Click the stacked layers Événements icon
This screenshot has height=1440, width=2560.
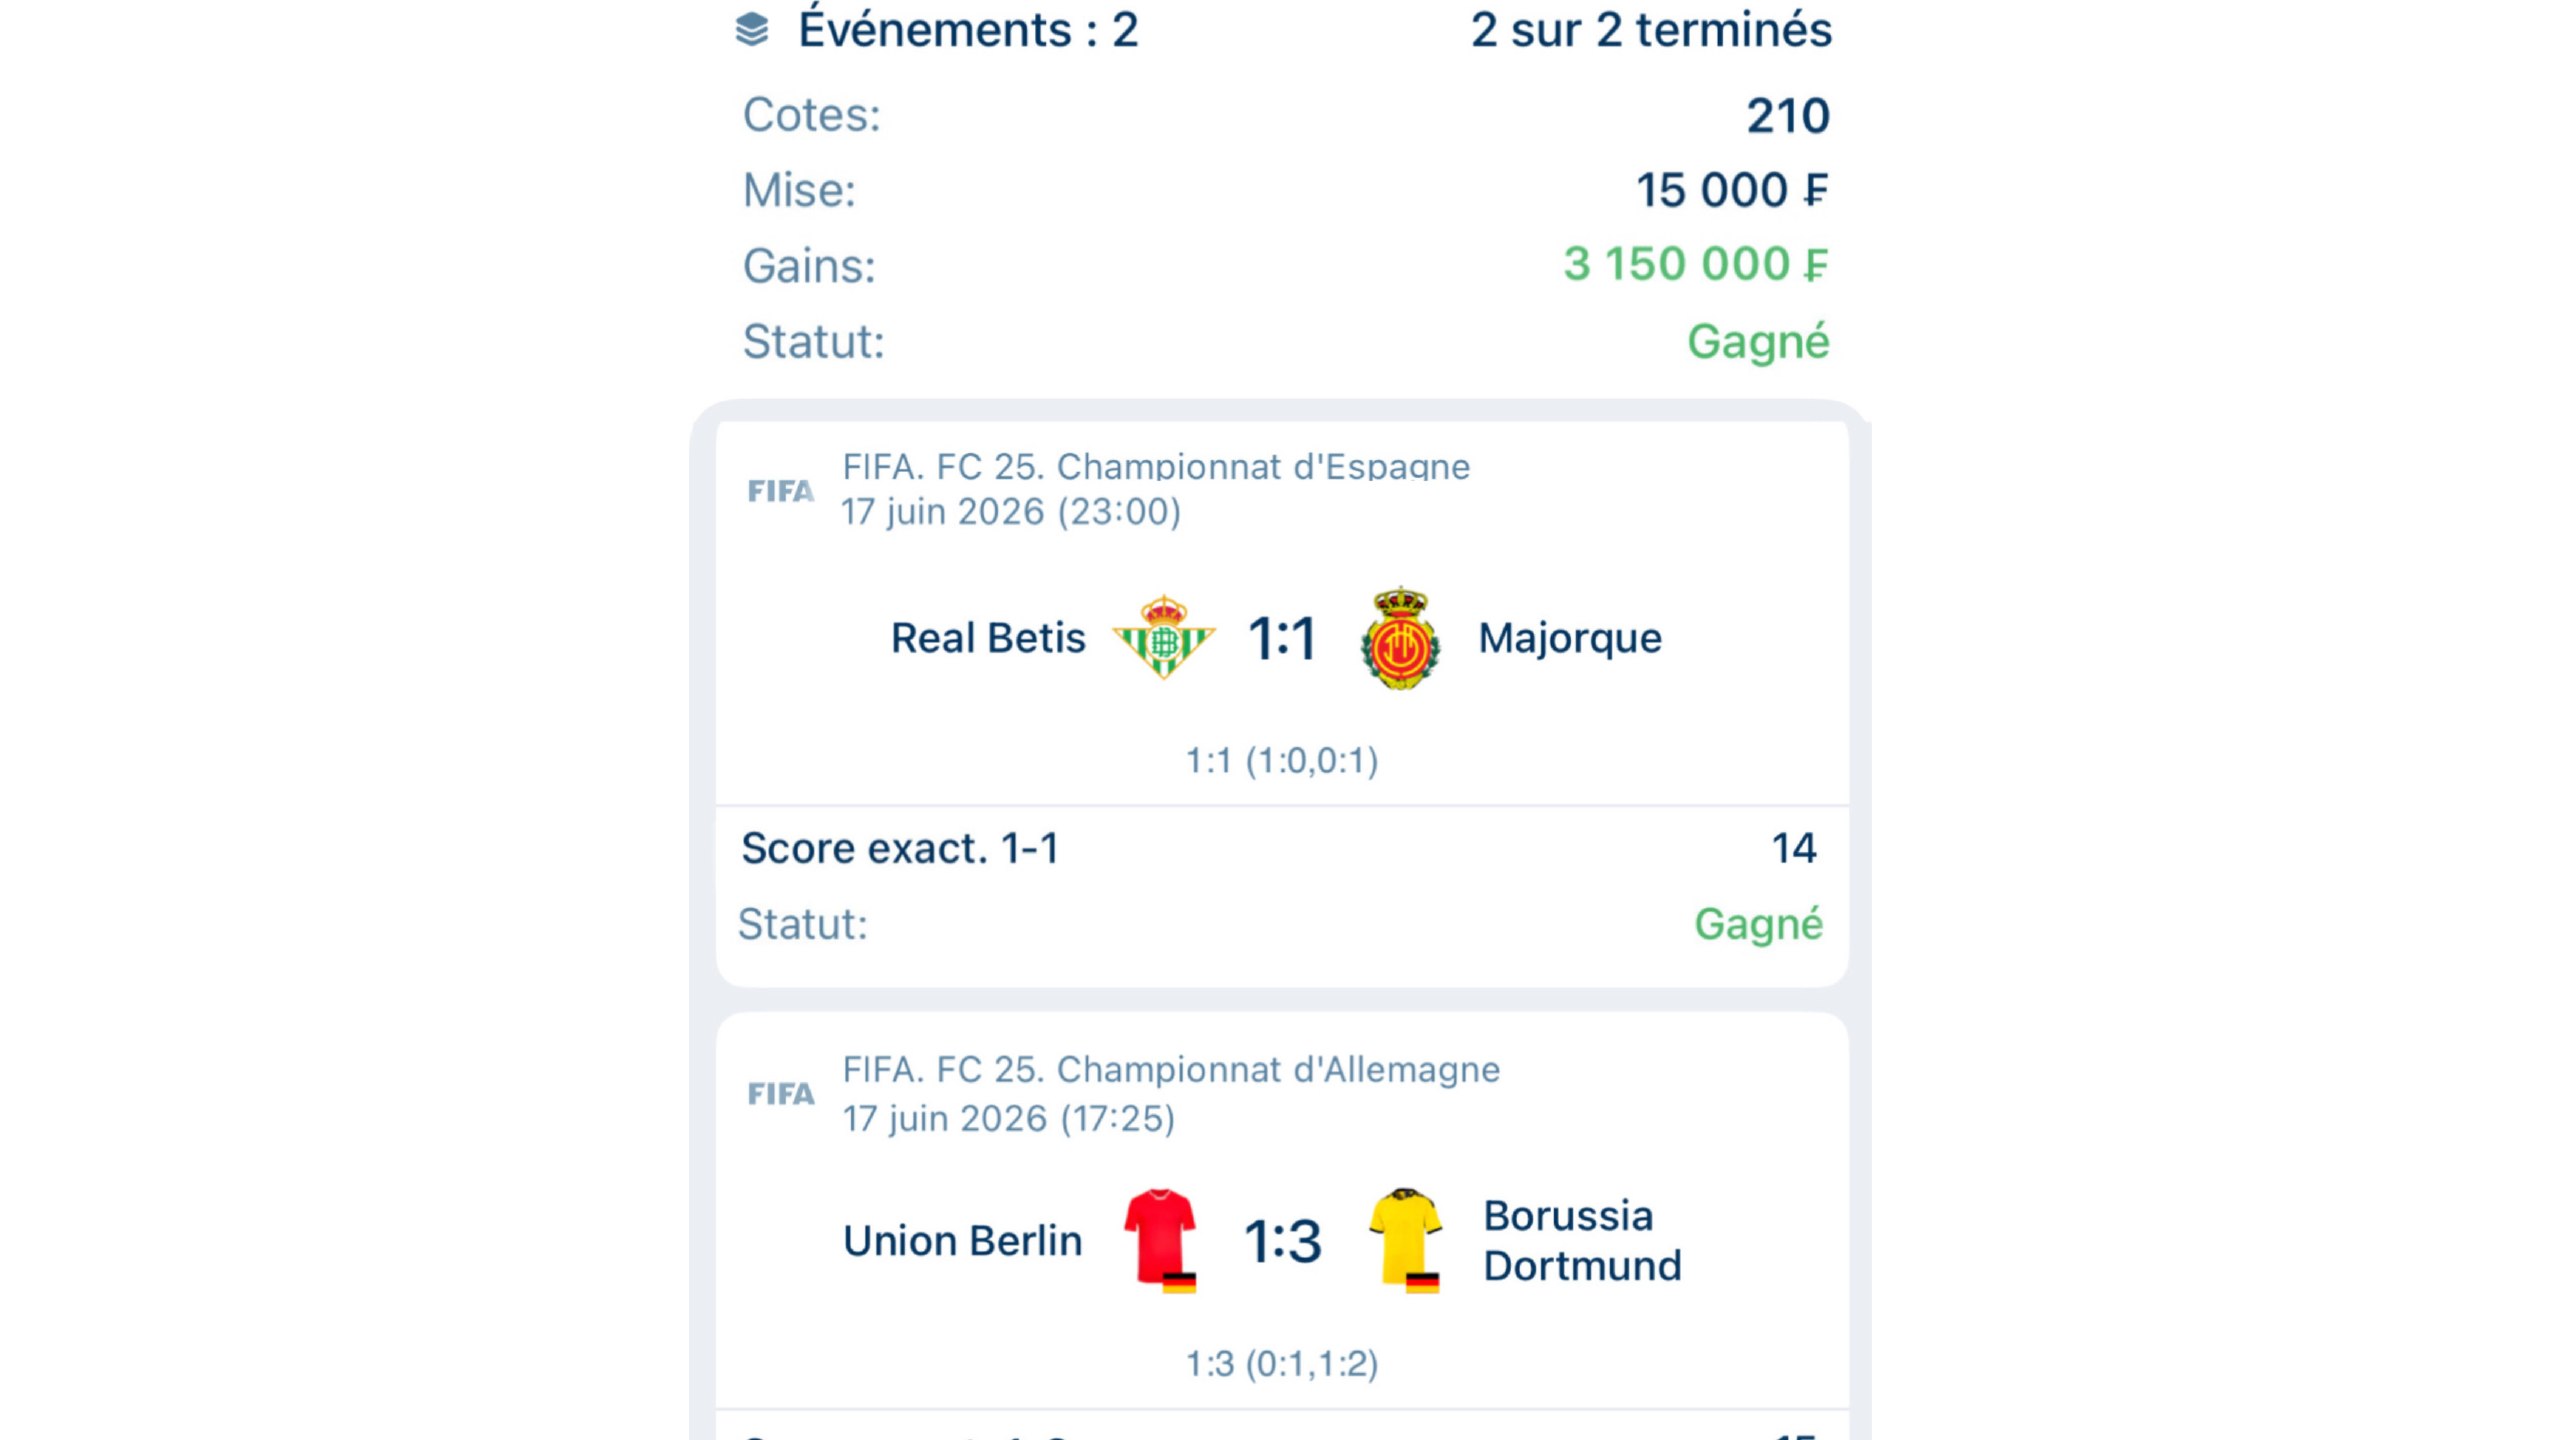(x=752, y=30)
